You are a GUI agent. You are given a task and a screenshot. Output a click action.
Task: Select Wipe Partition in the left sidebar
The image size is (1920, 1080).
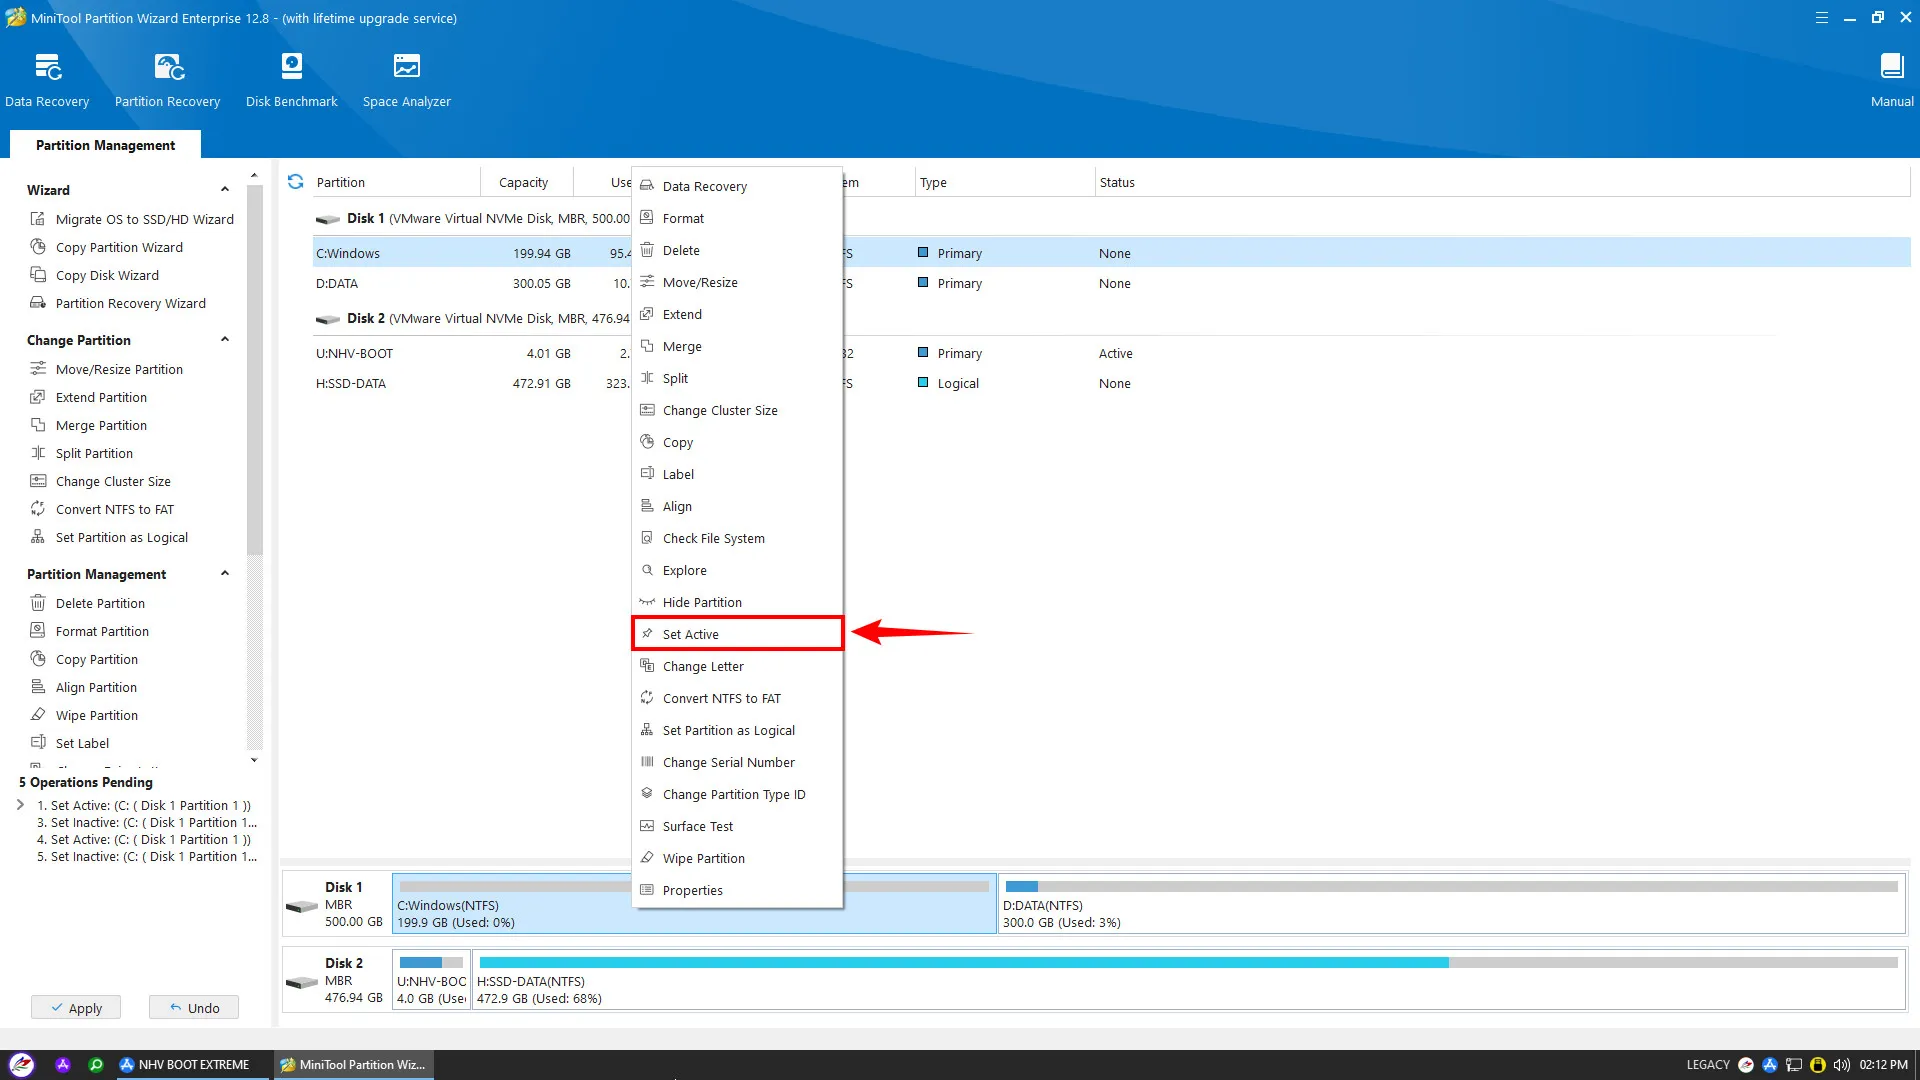pyautogui.click(x=96, y=715)
